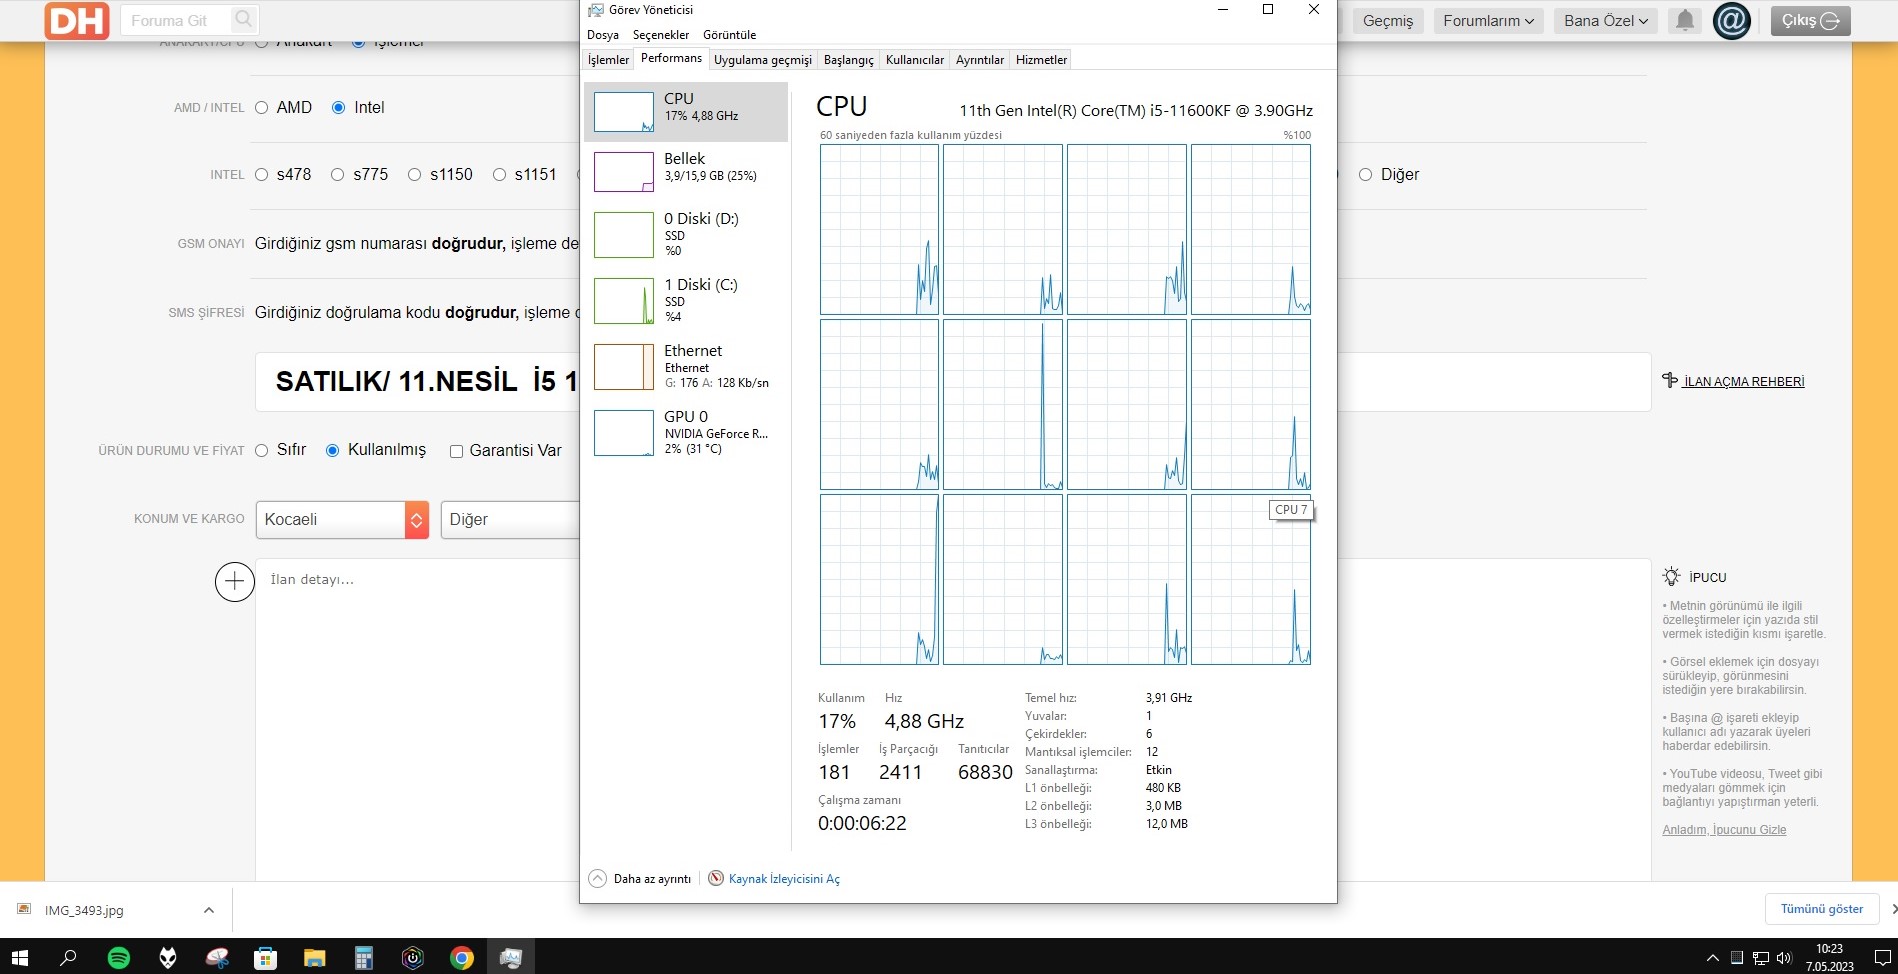The height and width of the screenshot is (974, 1898).
Task: Switch to the Uygulama geçmişi tab
Action: [762, 60]
